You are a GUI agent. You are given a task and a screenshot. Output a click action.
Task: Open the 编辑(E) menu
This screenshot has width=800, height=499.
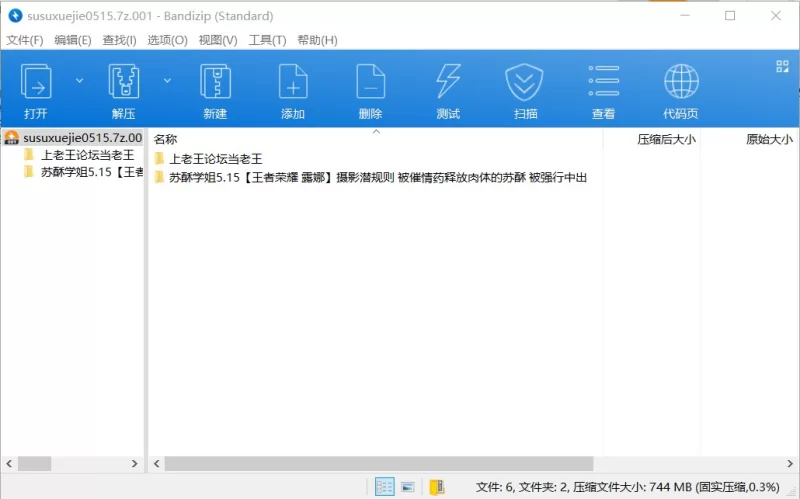(73, 40)
